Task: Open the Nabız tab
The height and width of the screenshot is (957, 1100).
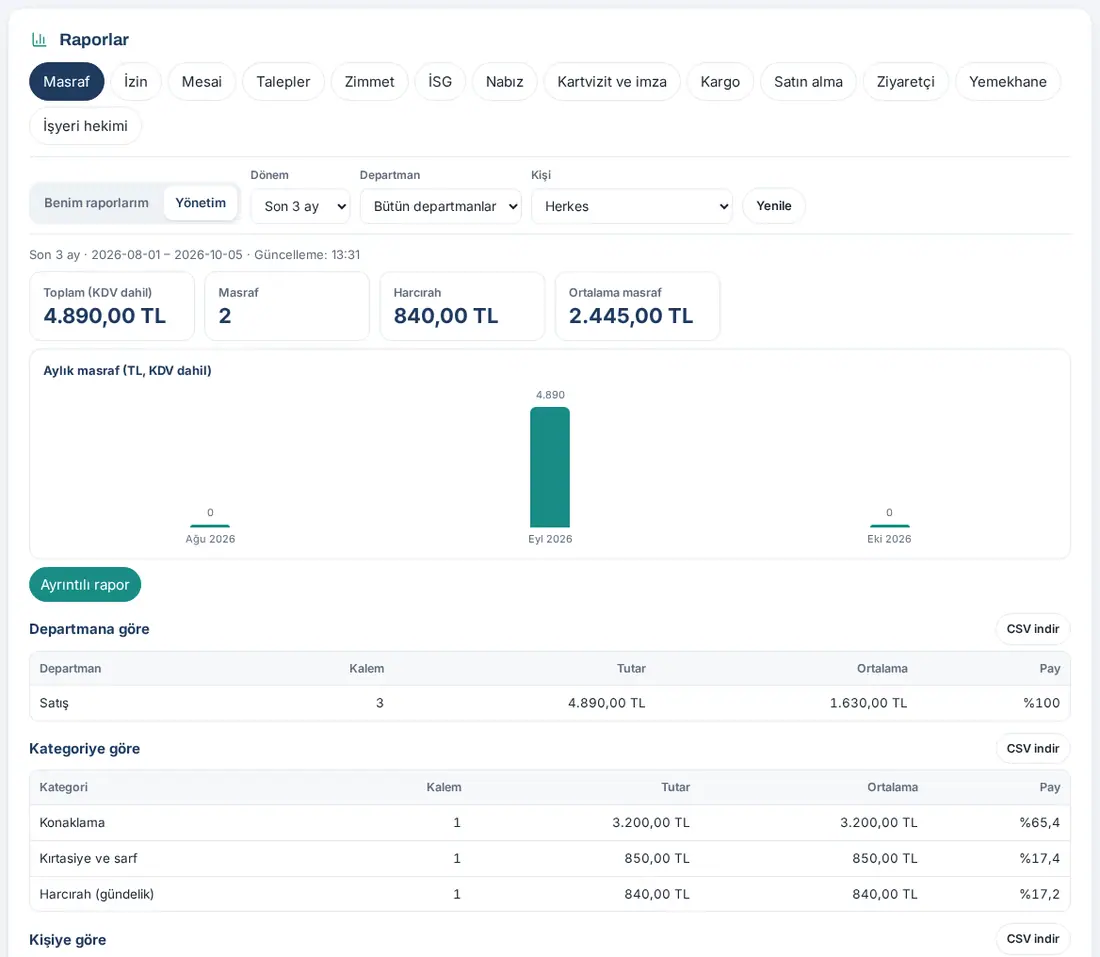Action: coord(504,81)
